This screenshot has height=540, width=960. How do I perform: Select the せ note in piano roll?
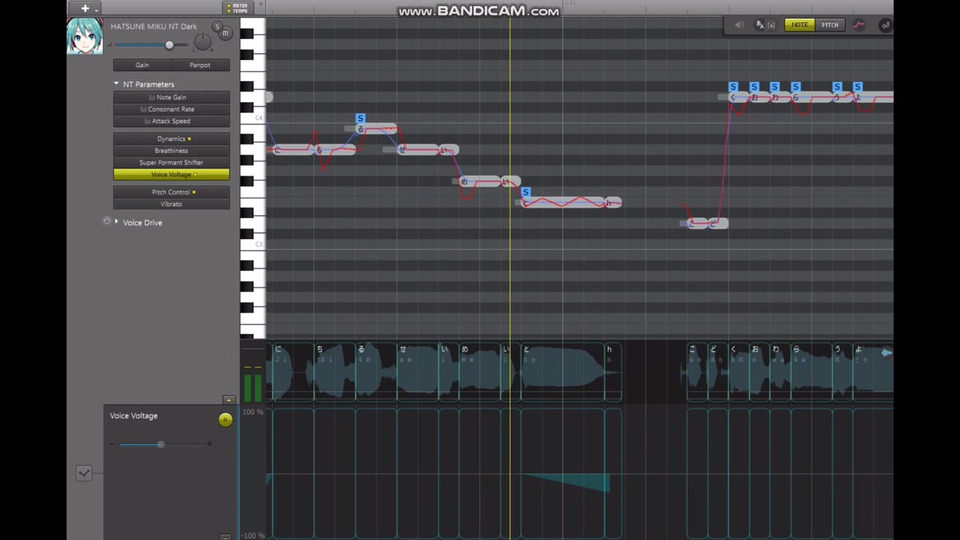[419, 149]
